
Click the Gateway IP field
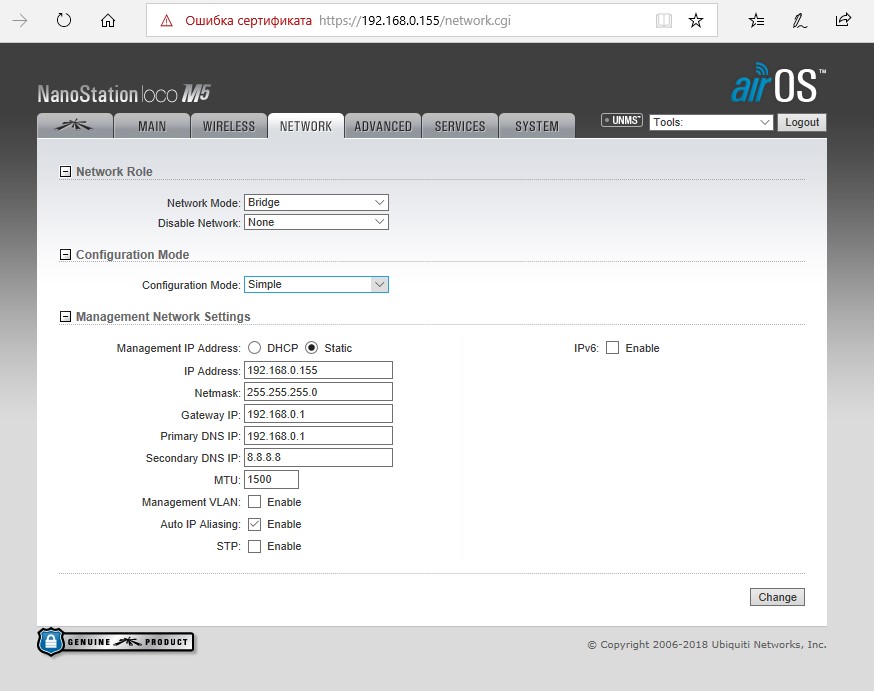318,414
